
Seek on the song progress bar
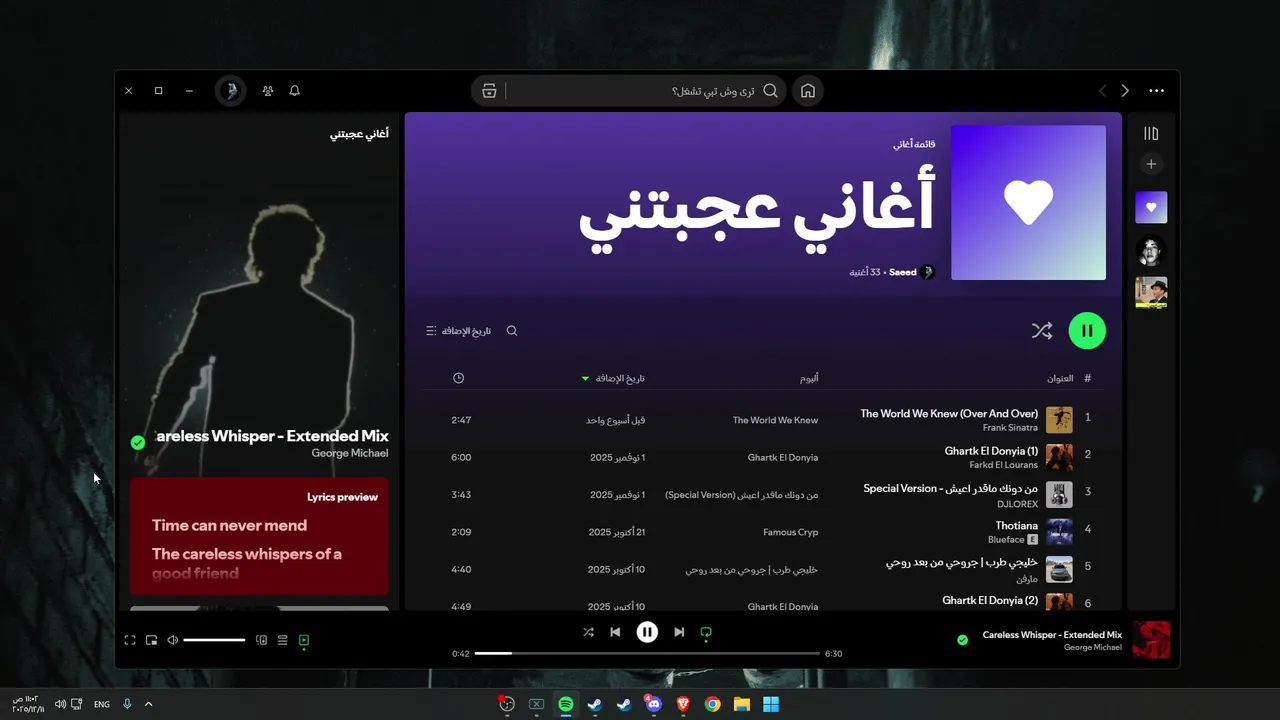647,653
